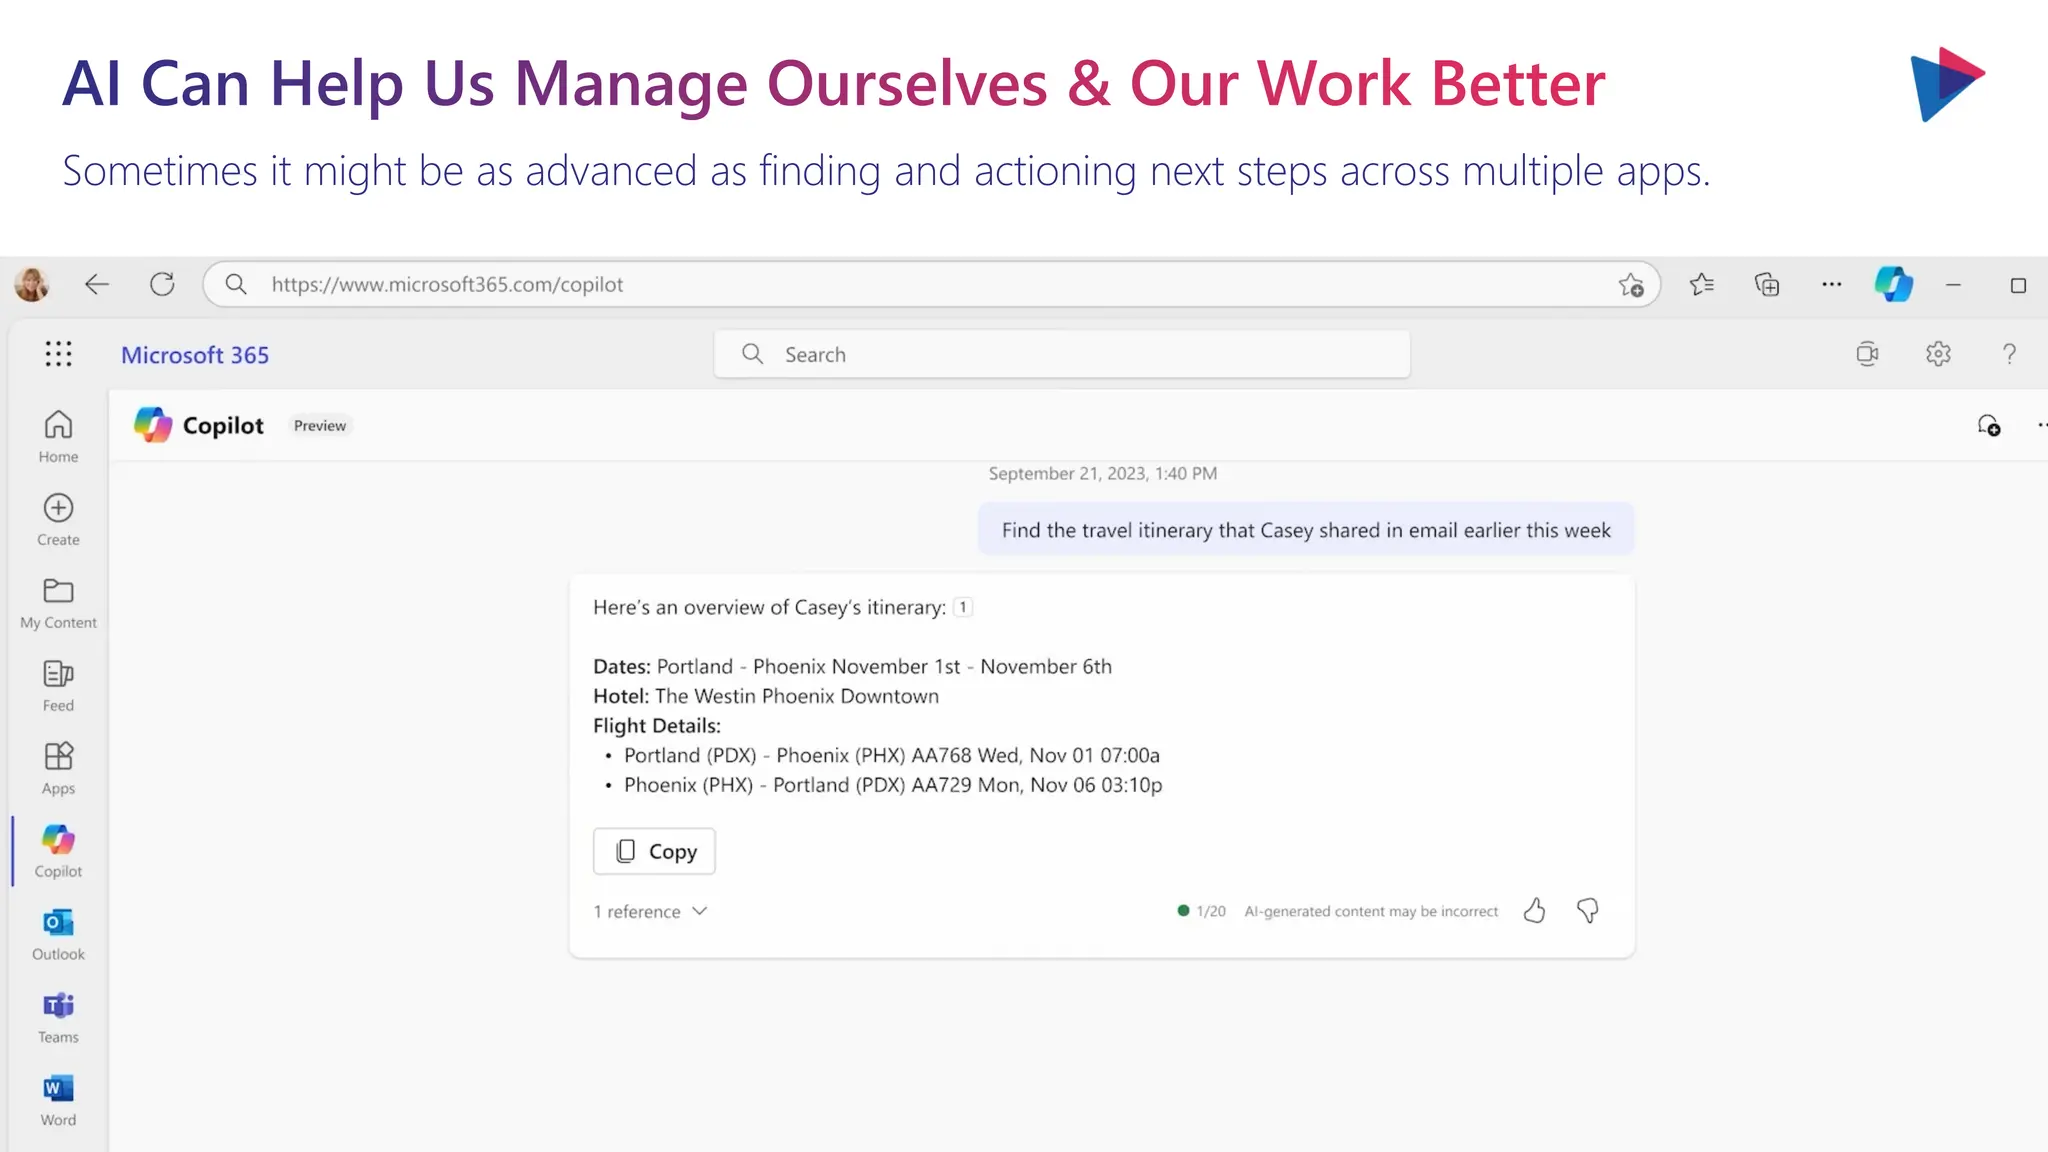The image size is (2048, 1152).
Task: Click the 'AI-generated content may be incorrect' note
Action: tap(1371, 911)
